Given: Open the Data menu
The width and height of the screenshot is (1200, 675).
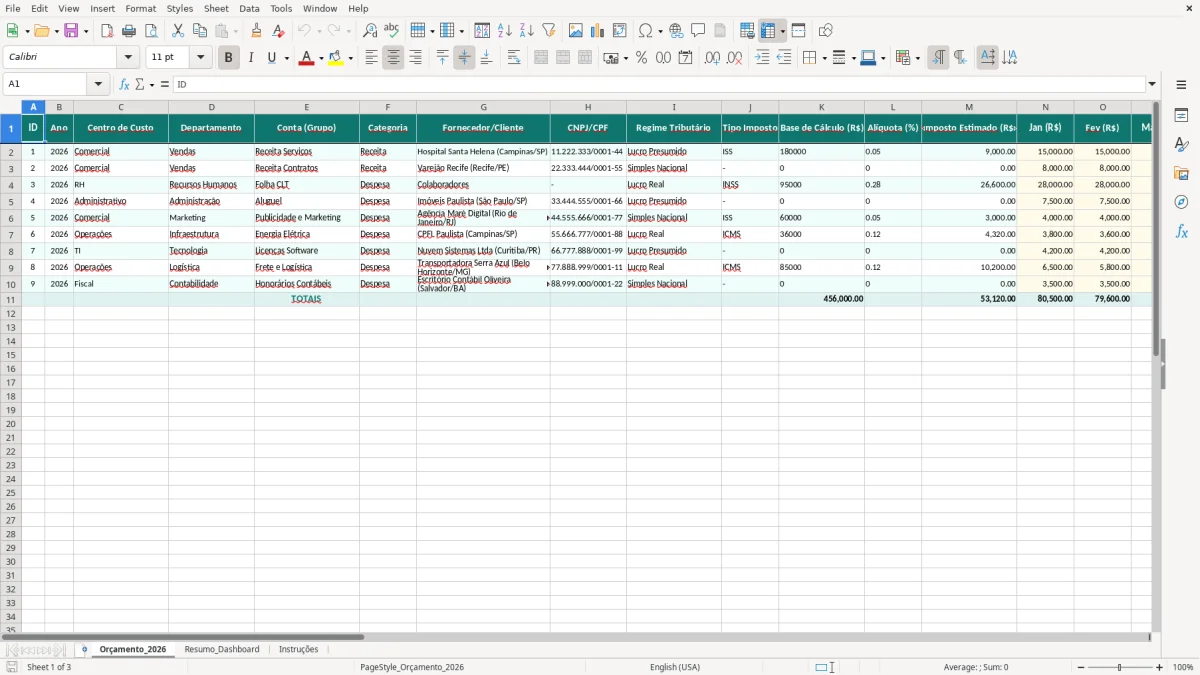Looking at the screenshot, I should point(248,8).
